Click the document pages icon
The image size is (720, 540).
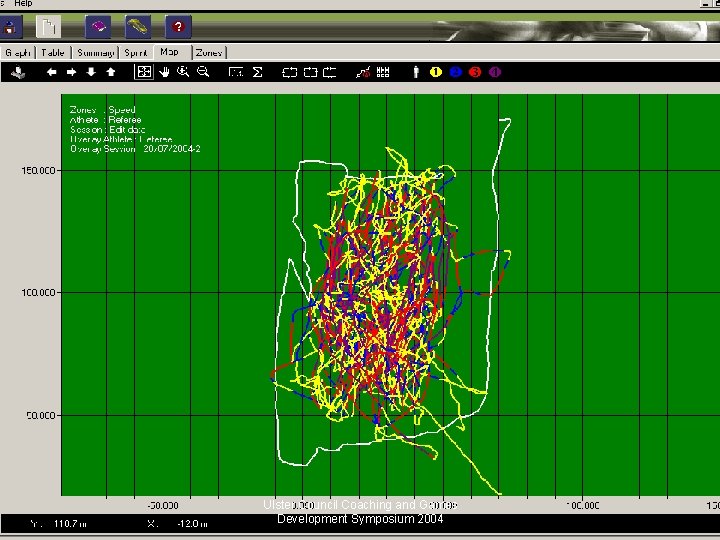coord(49,27)
